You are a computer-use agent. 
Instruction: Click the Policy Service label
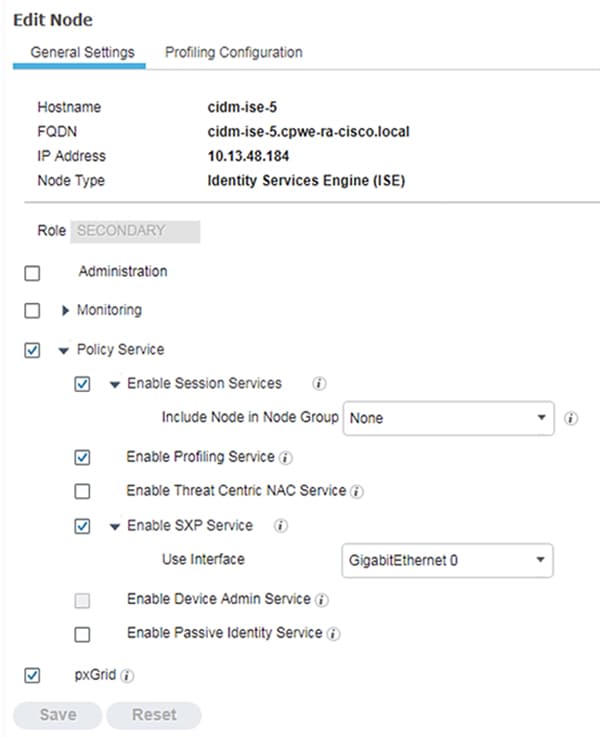pos(120,350)
